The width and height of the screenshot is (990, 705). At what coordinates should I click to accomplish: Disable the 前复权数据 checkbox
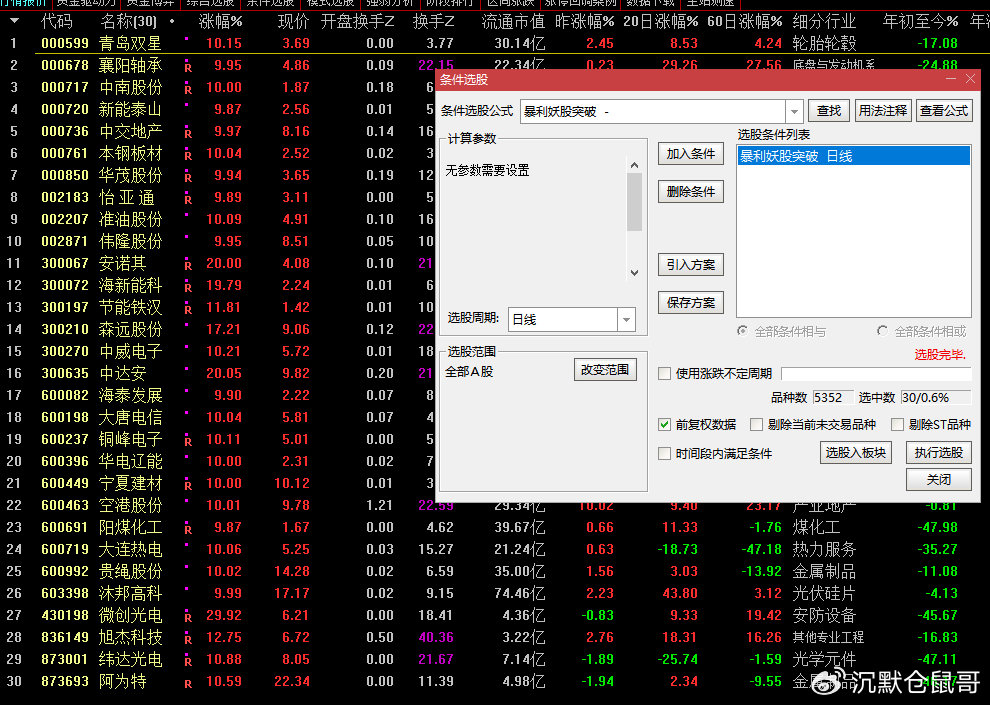click(x=665, y=424)
